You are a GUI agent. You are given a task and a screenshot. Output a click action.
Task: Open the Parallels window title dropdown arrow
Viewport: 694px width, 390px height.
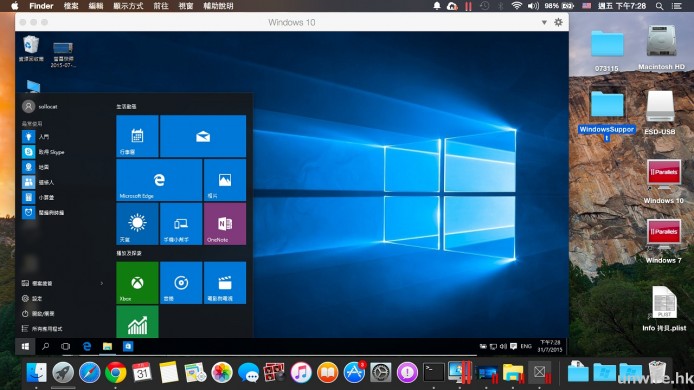544,23
